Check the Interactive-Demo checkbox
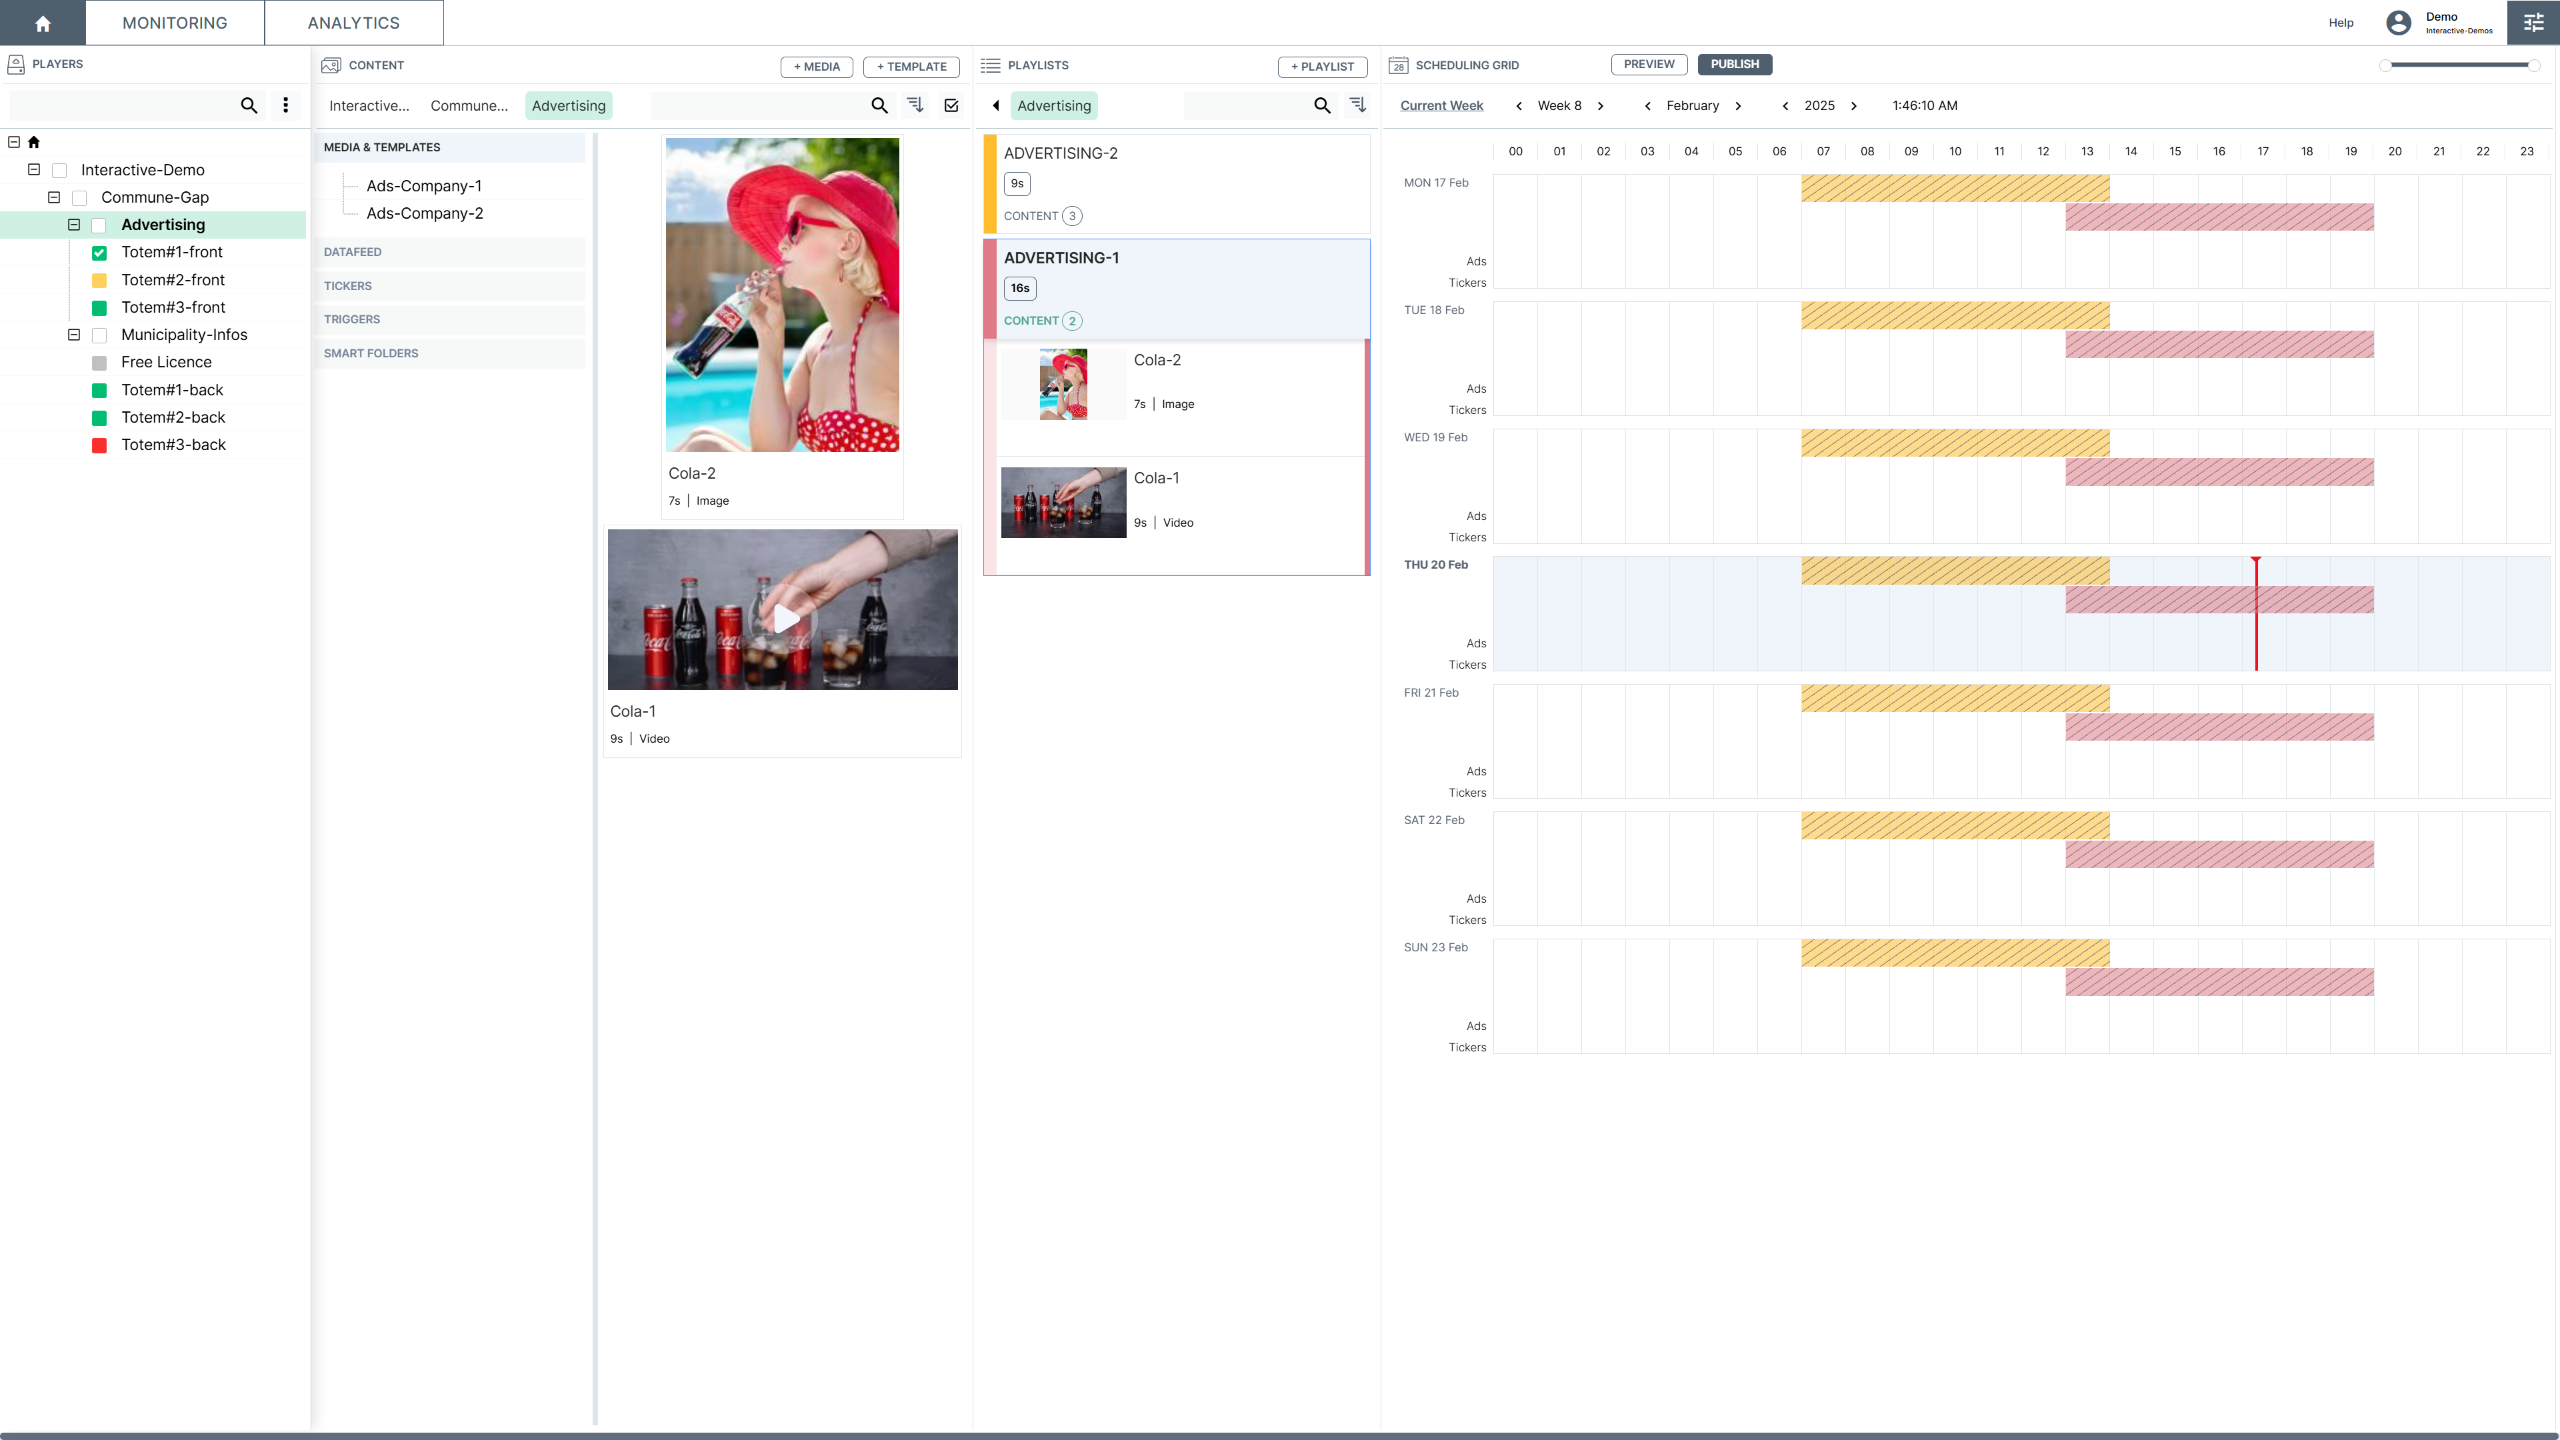Screen dimensions: 2560x1440 click(x=60, y=171)
